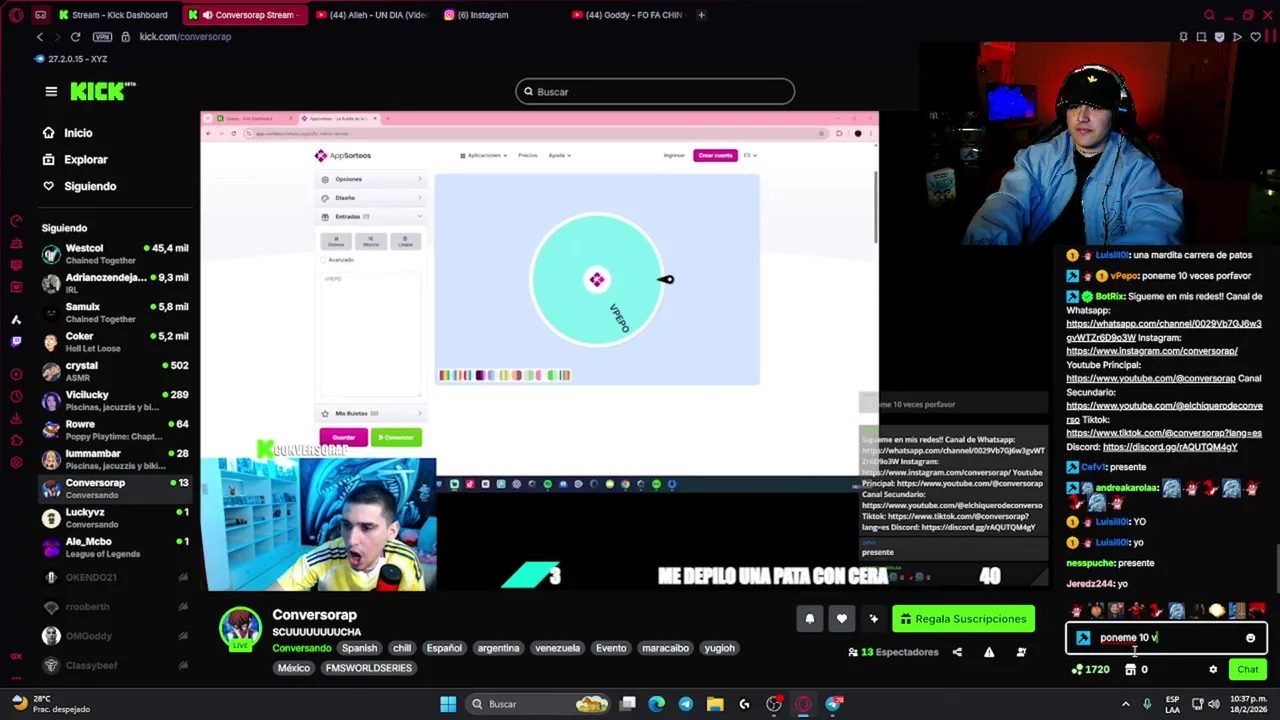Share the stream with the share icon
The width and height of the screenshot is (1280, 720).
957,652
